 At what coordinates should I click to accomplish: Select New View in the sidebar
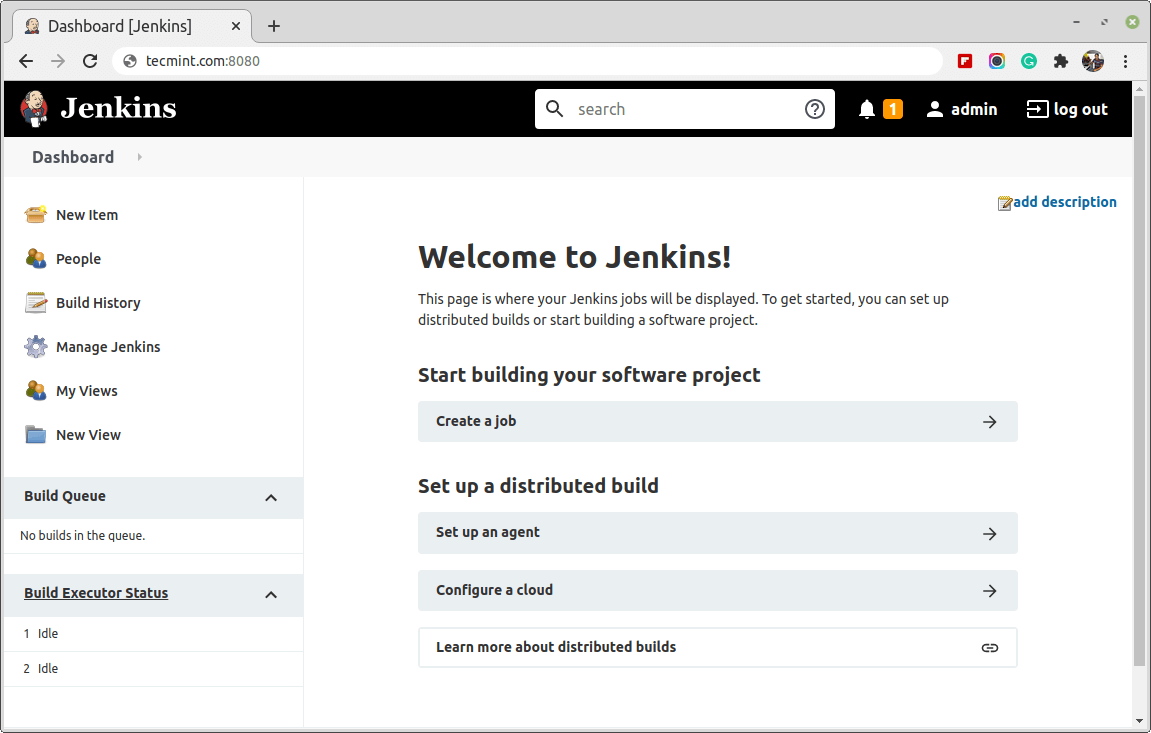coord(88,435)
